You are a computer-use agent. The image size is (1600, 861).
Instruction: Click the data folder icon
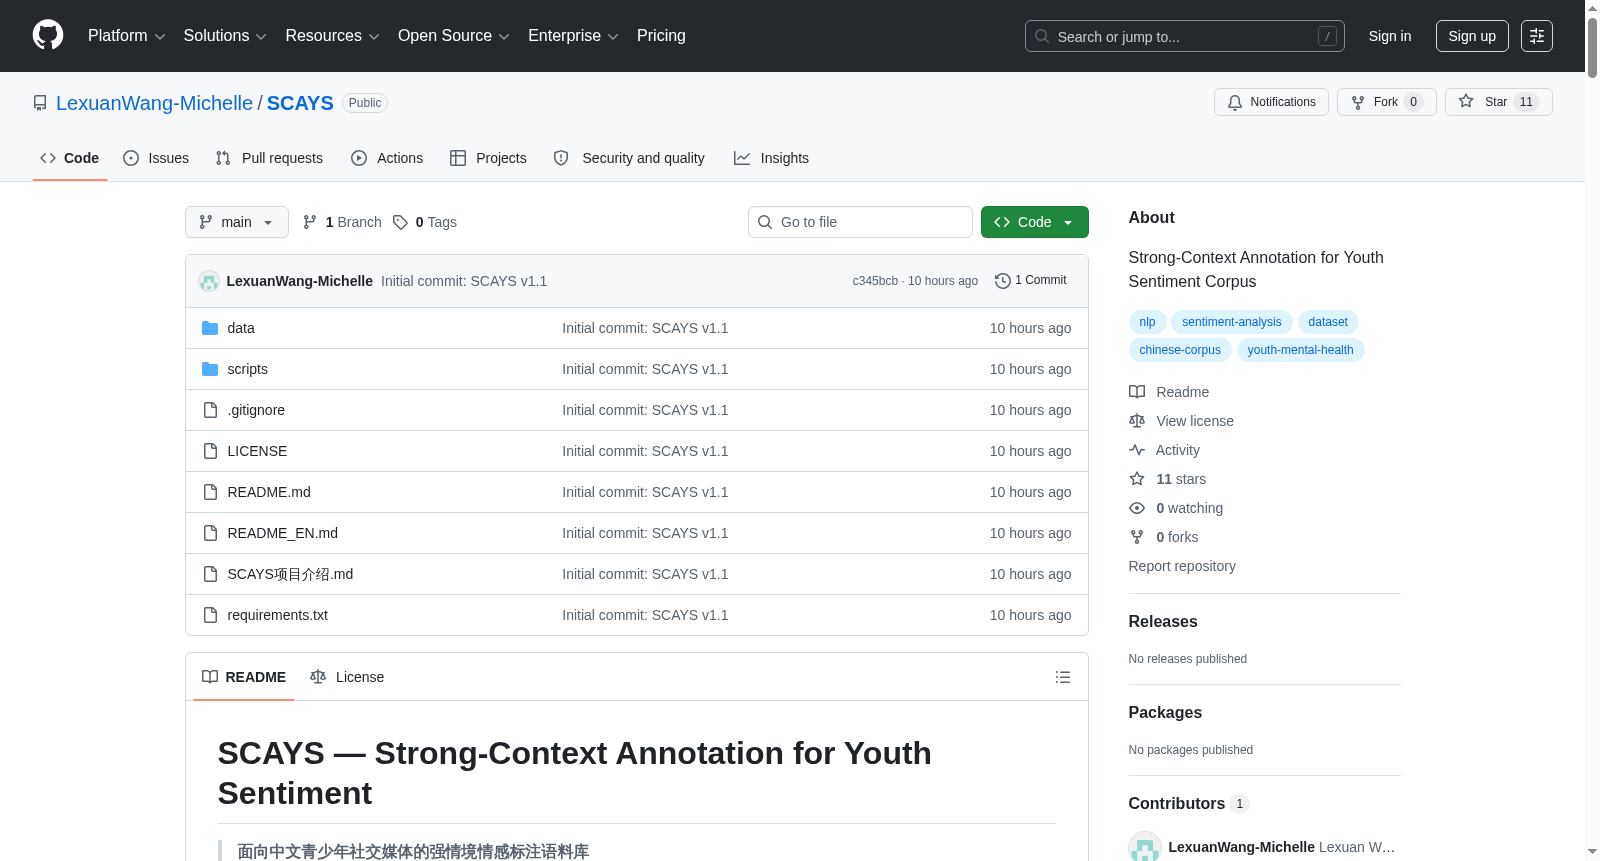point(210,328)
